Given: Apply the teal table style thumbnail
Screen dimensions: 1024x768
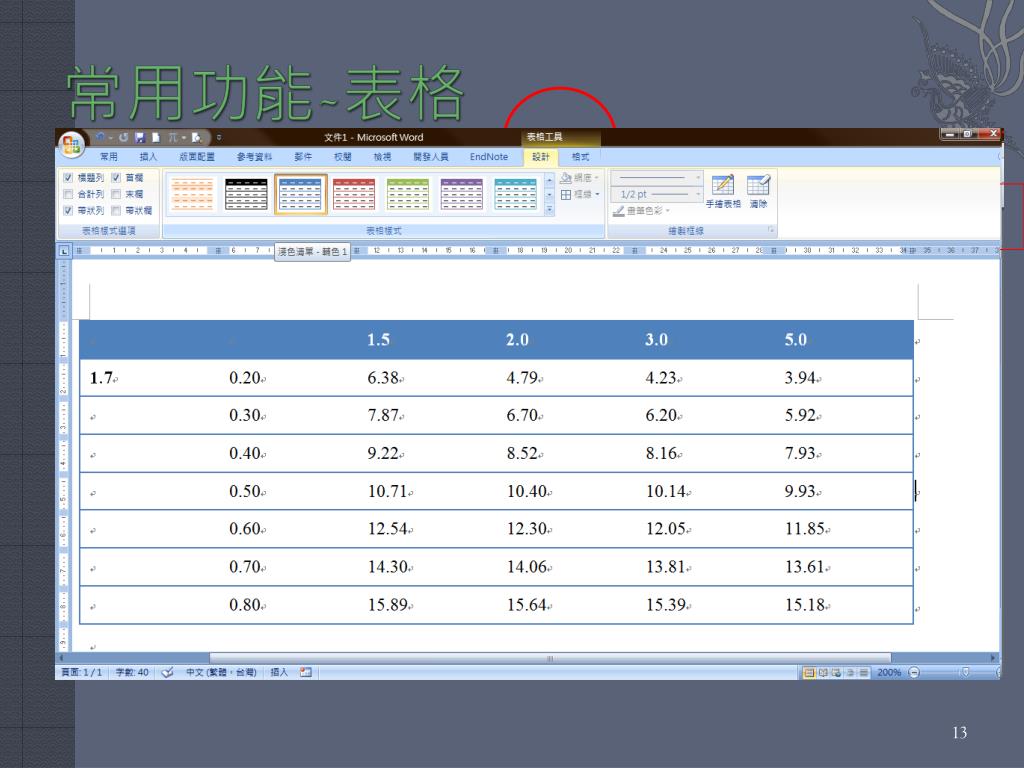Looking at the screenshot, I should pos(515,194).
